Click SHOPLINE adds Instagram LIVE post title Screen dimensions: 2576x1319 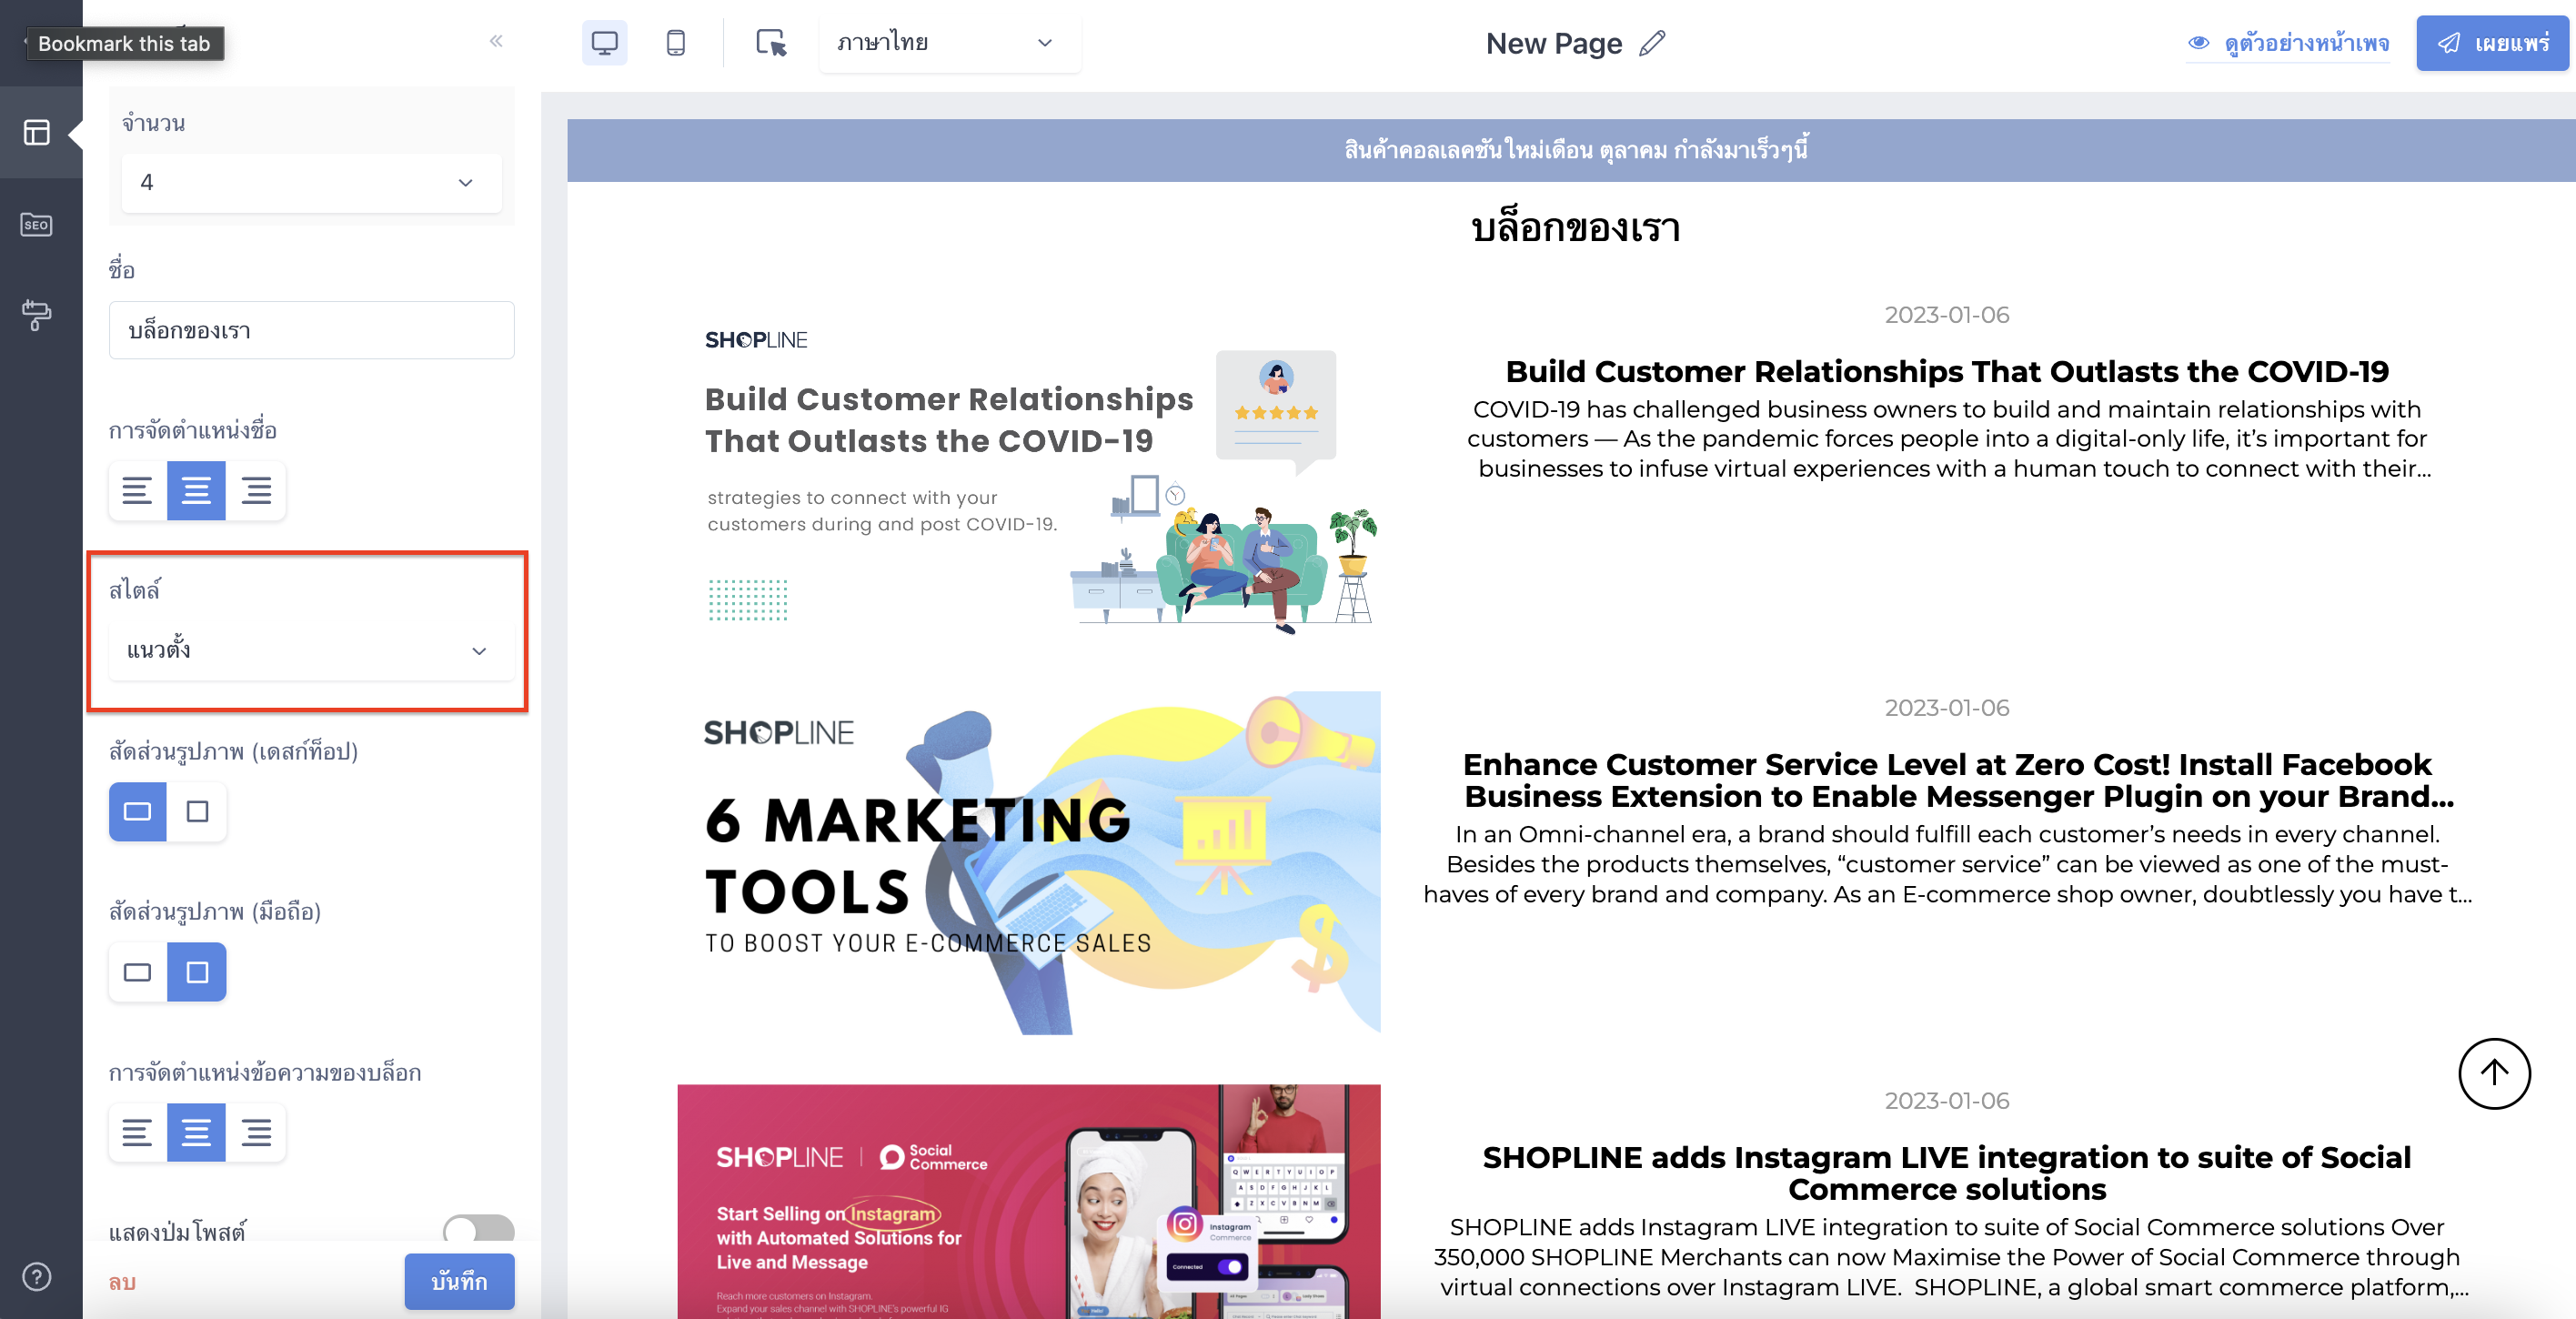(x=1947, y=1173)
